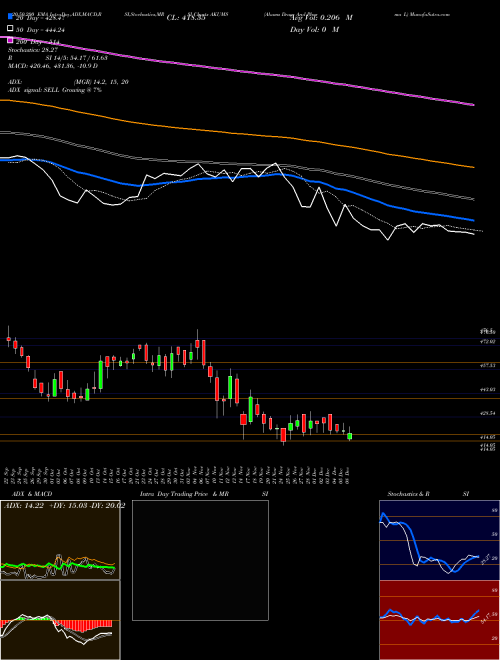
Task: Click the 457.53 price axis label
Action: pos(489,366)
